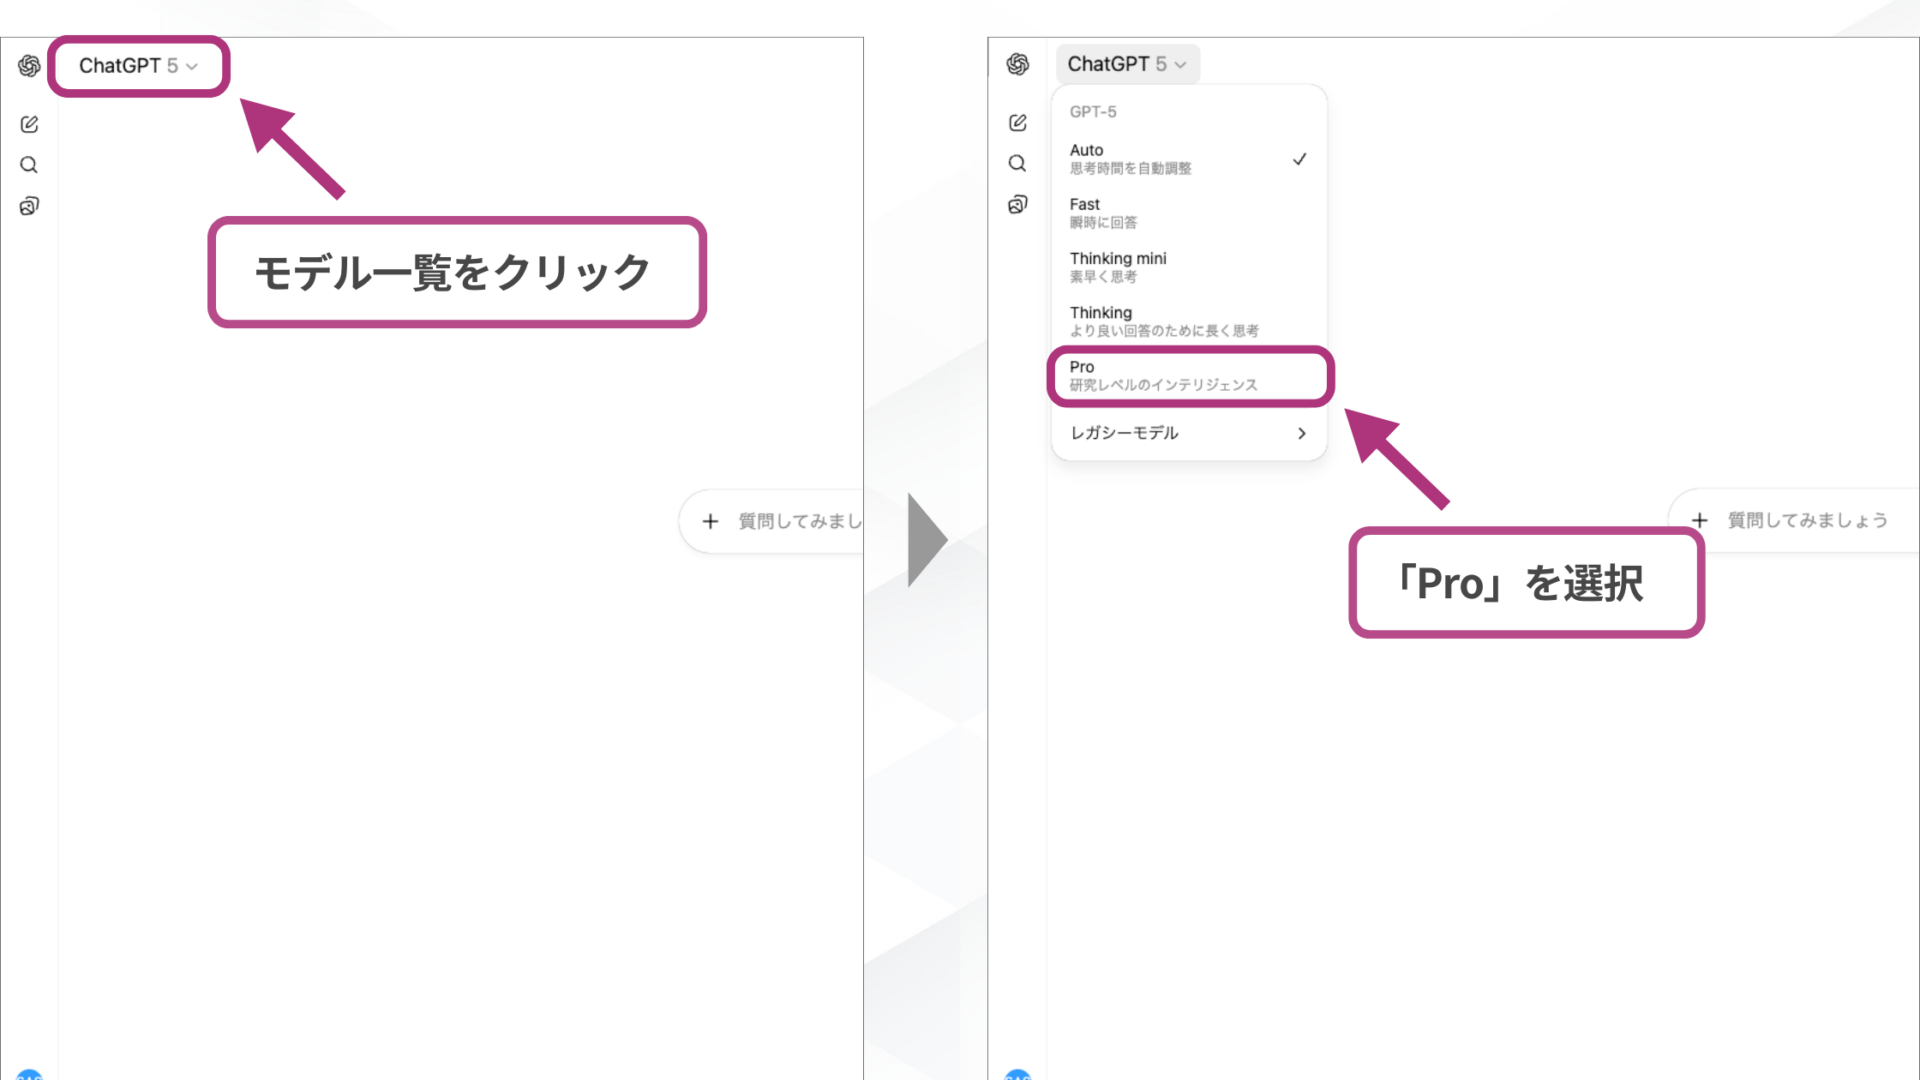This screenshot has width=1920, height=1080.
Task: Click ChatGPT logo icon in left panel
Action: tap(29, 66)
